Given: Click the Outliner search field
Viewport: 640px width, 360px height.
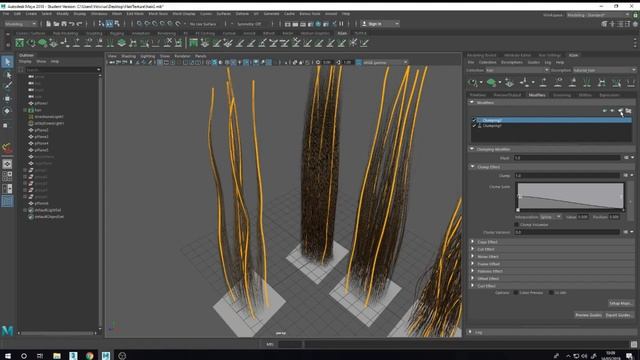Looking at the screenshot, I should pos(62,70).
